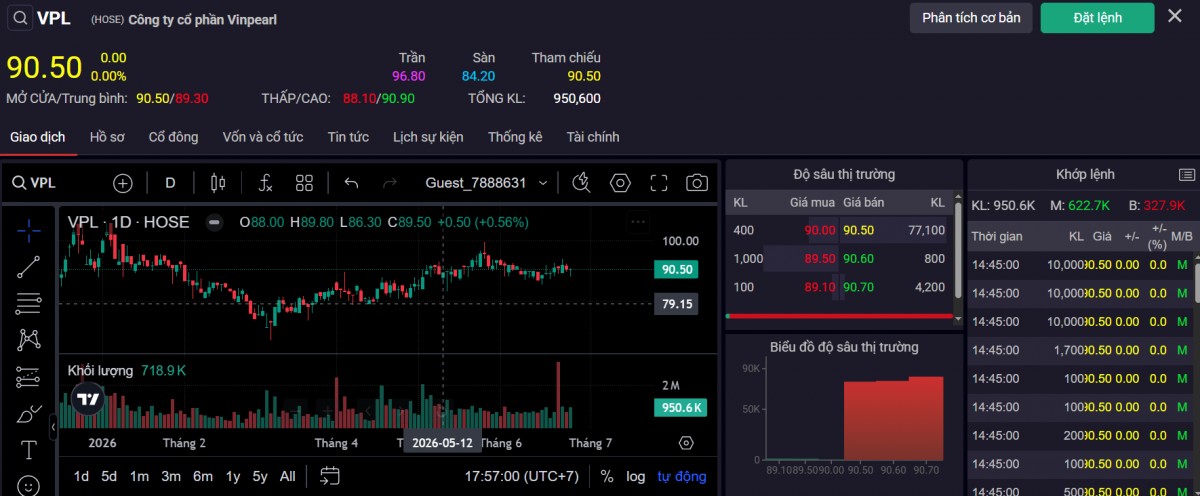Switch to the Lịch sự kiện tab
1200x496 pixels.
click(x=428, y=137)
